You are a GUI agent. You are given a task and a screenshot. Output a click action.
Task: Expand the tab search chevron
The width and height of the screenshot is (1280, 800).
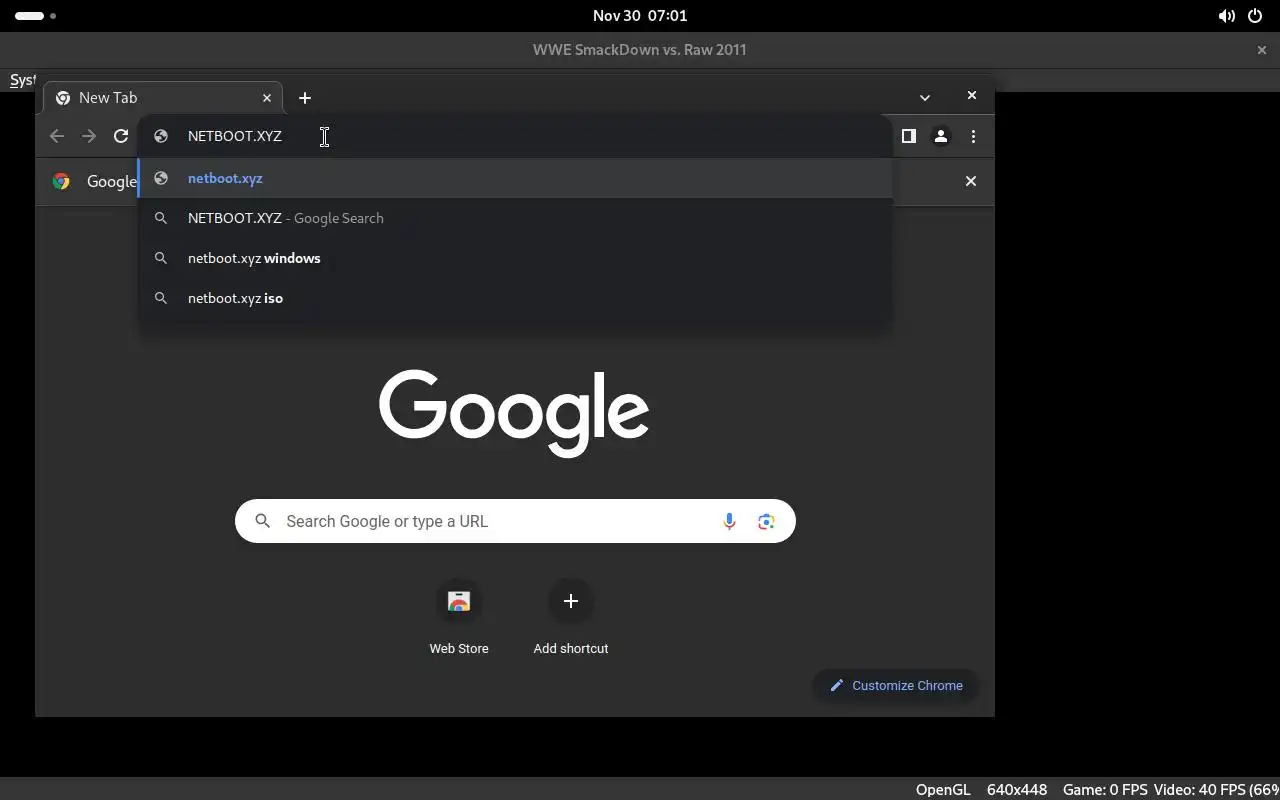925,98
